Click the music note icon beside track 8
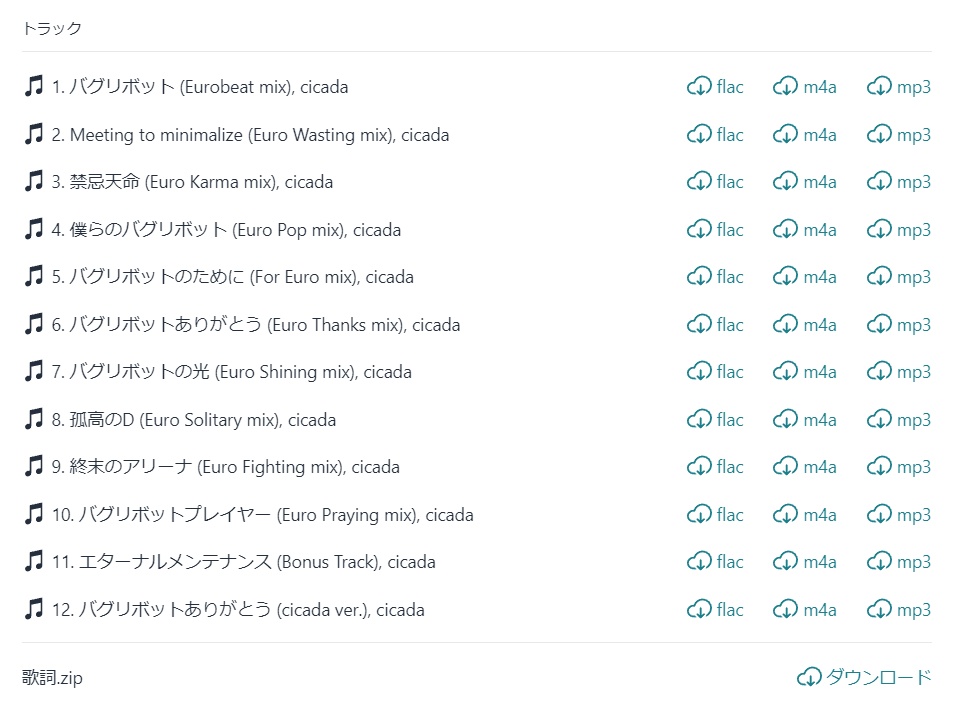Screen dimensions: 954x711 click(34, 420)
